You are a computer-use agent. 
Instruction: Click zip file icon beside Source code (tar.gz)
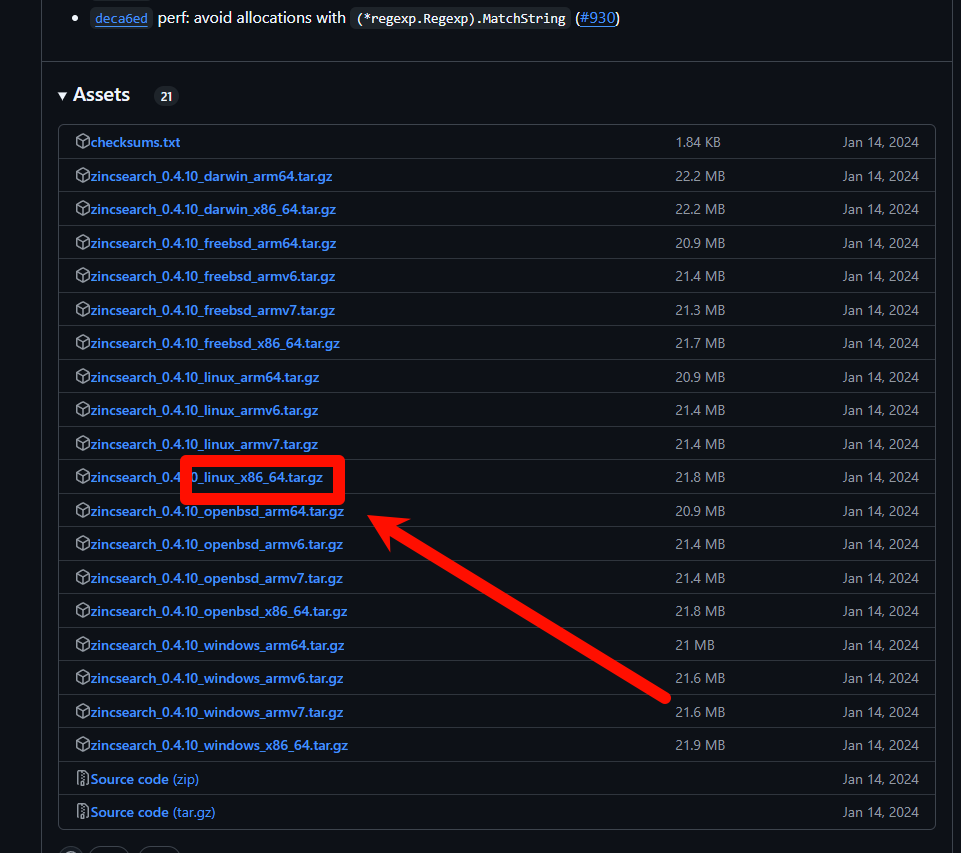(83, 812)
